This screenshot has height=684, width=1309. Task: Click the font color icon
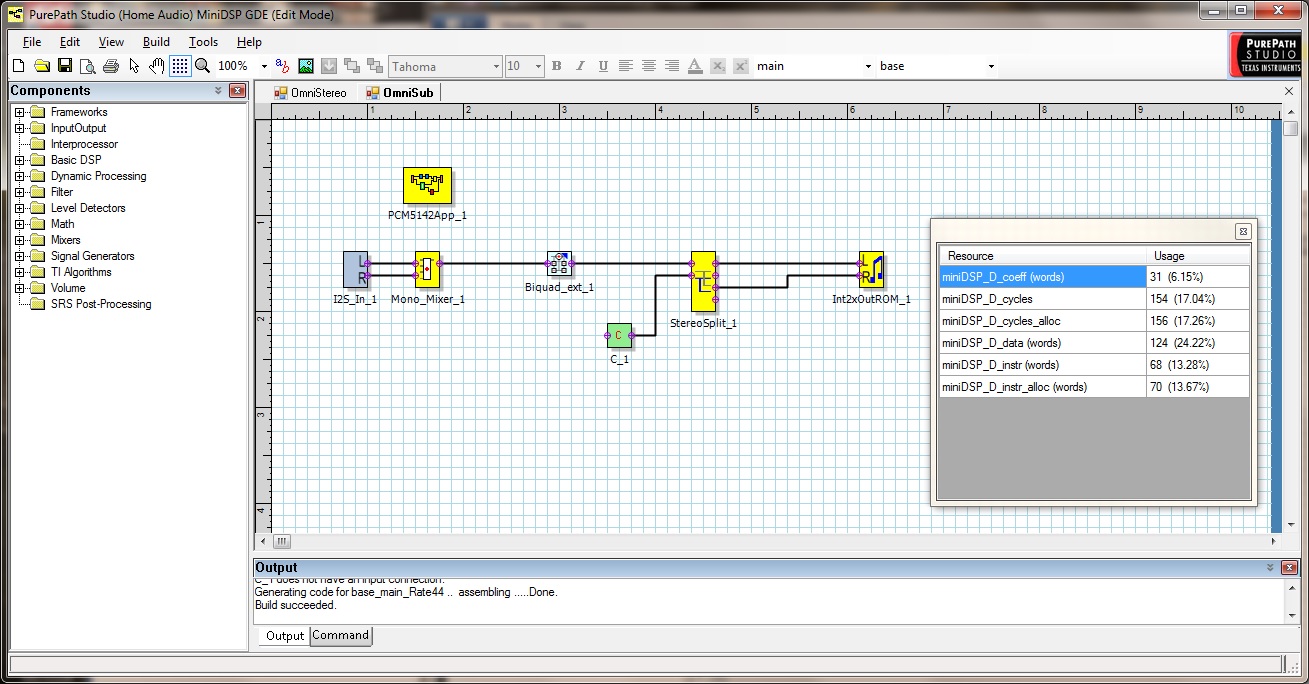tap(695, 66)
